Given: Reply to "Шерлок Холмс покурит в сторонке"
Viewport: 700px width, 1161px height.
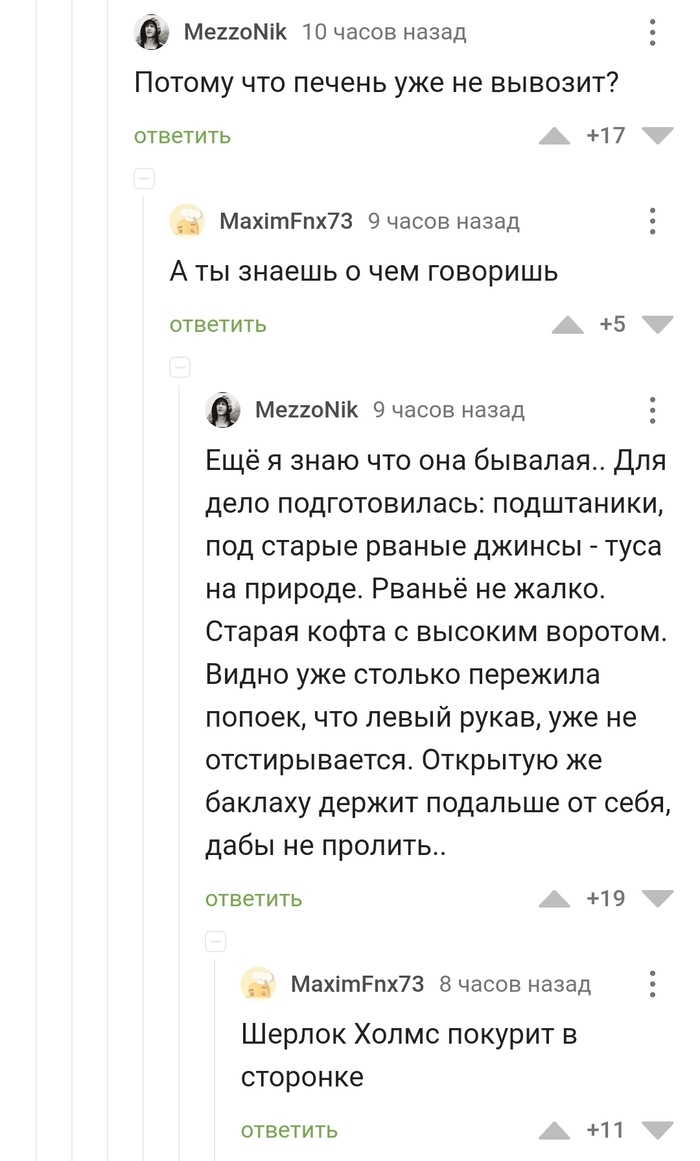Looking at the screenshot, I should pyautogui.click(x=289, y=1131).
